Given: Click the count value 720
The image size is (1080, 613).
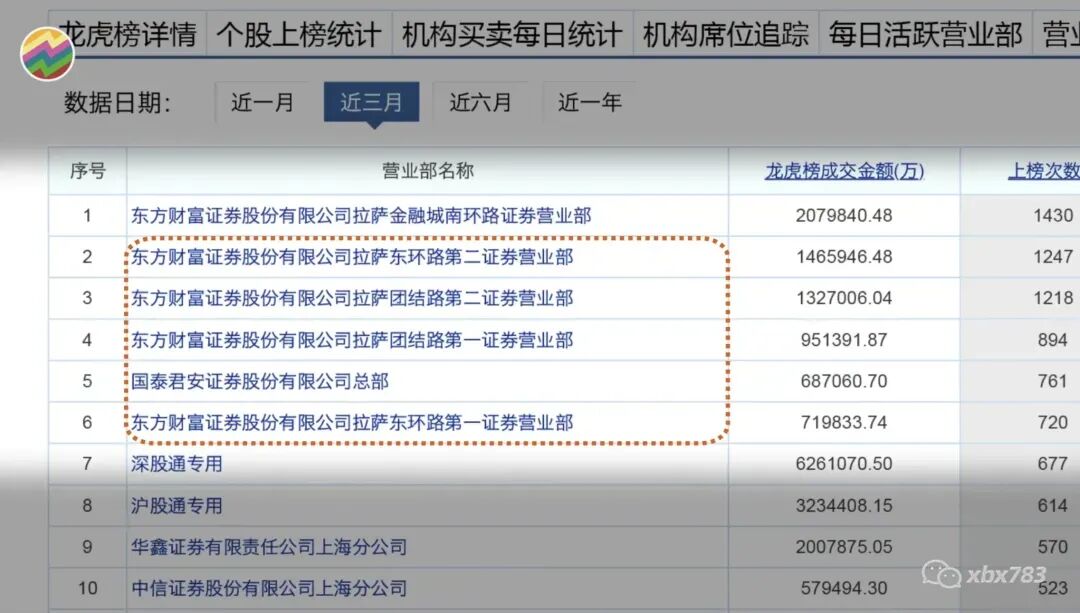Looking at the screenshot, I should coord(1053,422).
